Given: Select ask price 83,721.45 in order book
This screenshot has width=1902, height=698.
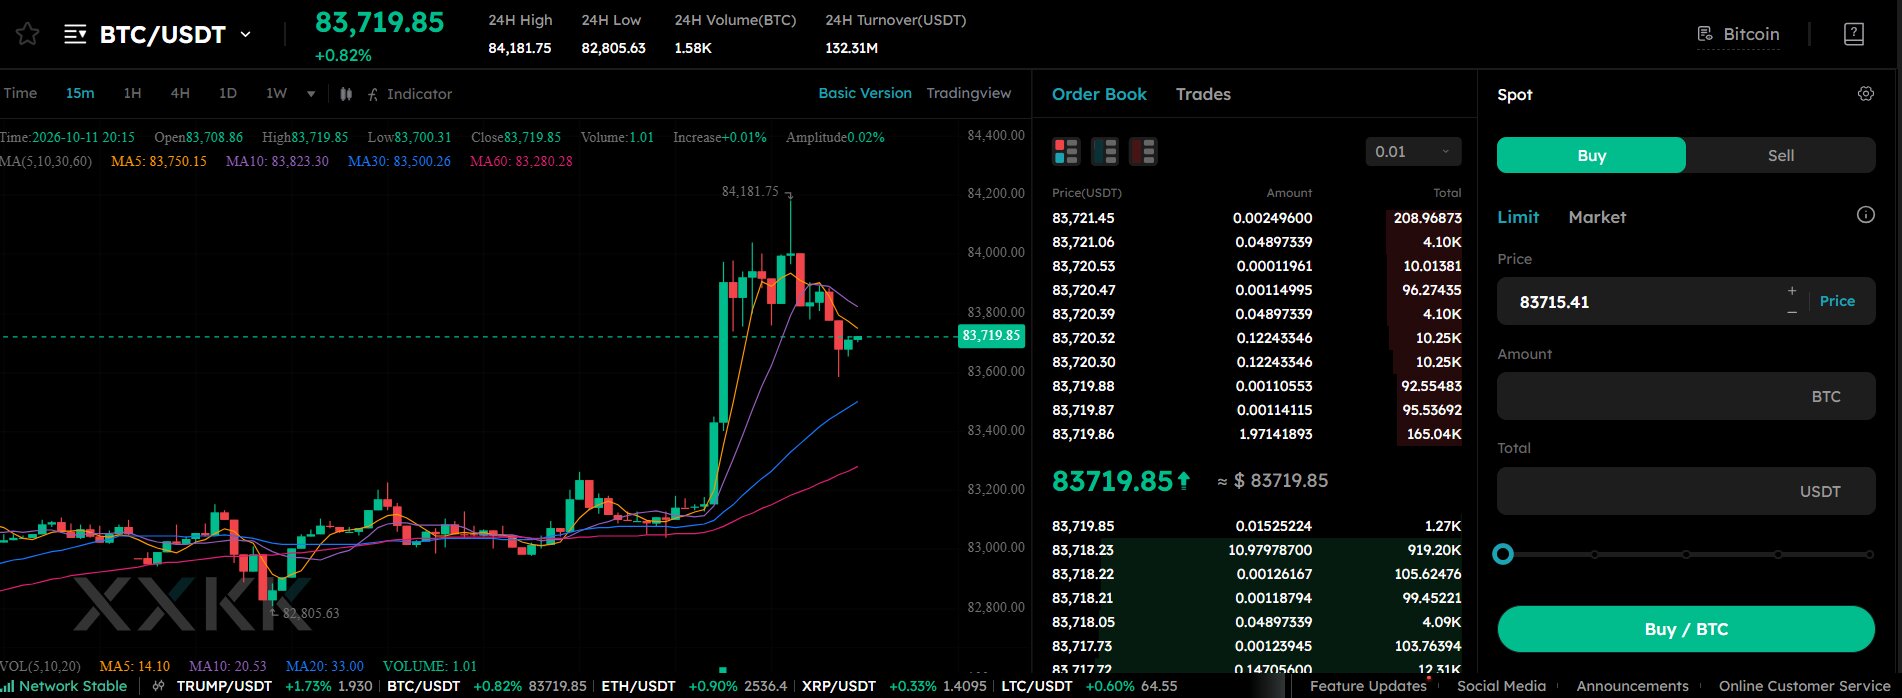Looking at the screenshot, I should [1083, 218].
